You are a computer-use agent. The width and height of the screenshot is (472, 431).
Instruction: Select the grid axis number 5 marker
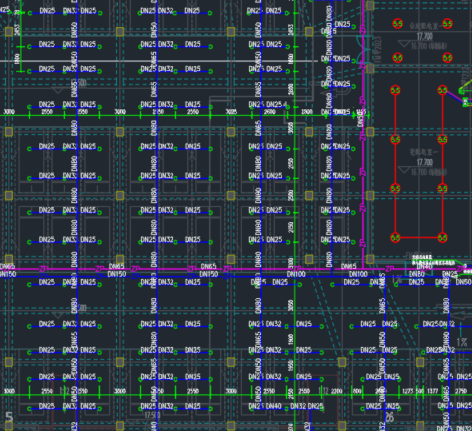click(9, 417)
